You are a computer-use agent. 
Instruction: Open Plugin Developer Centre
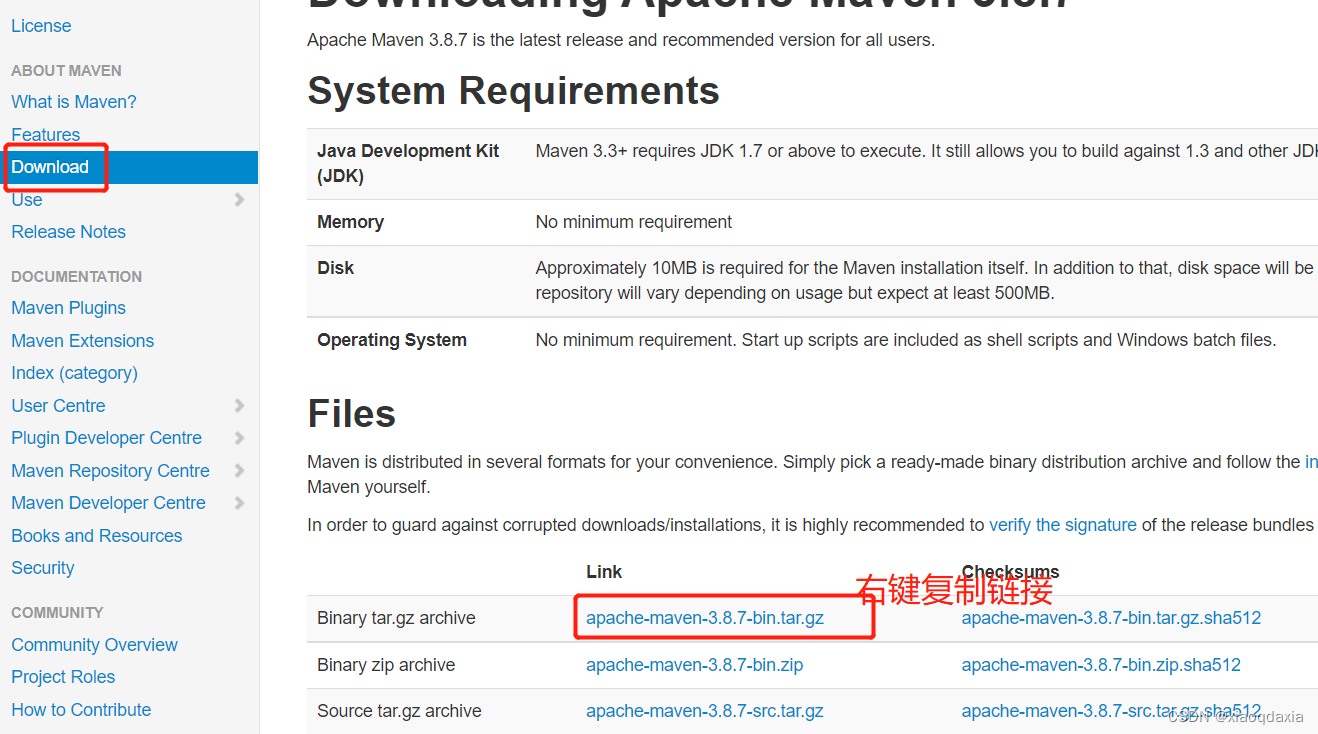107,438
